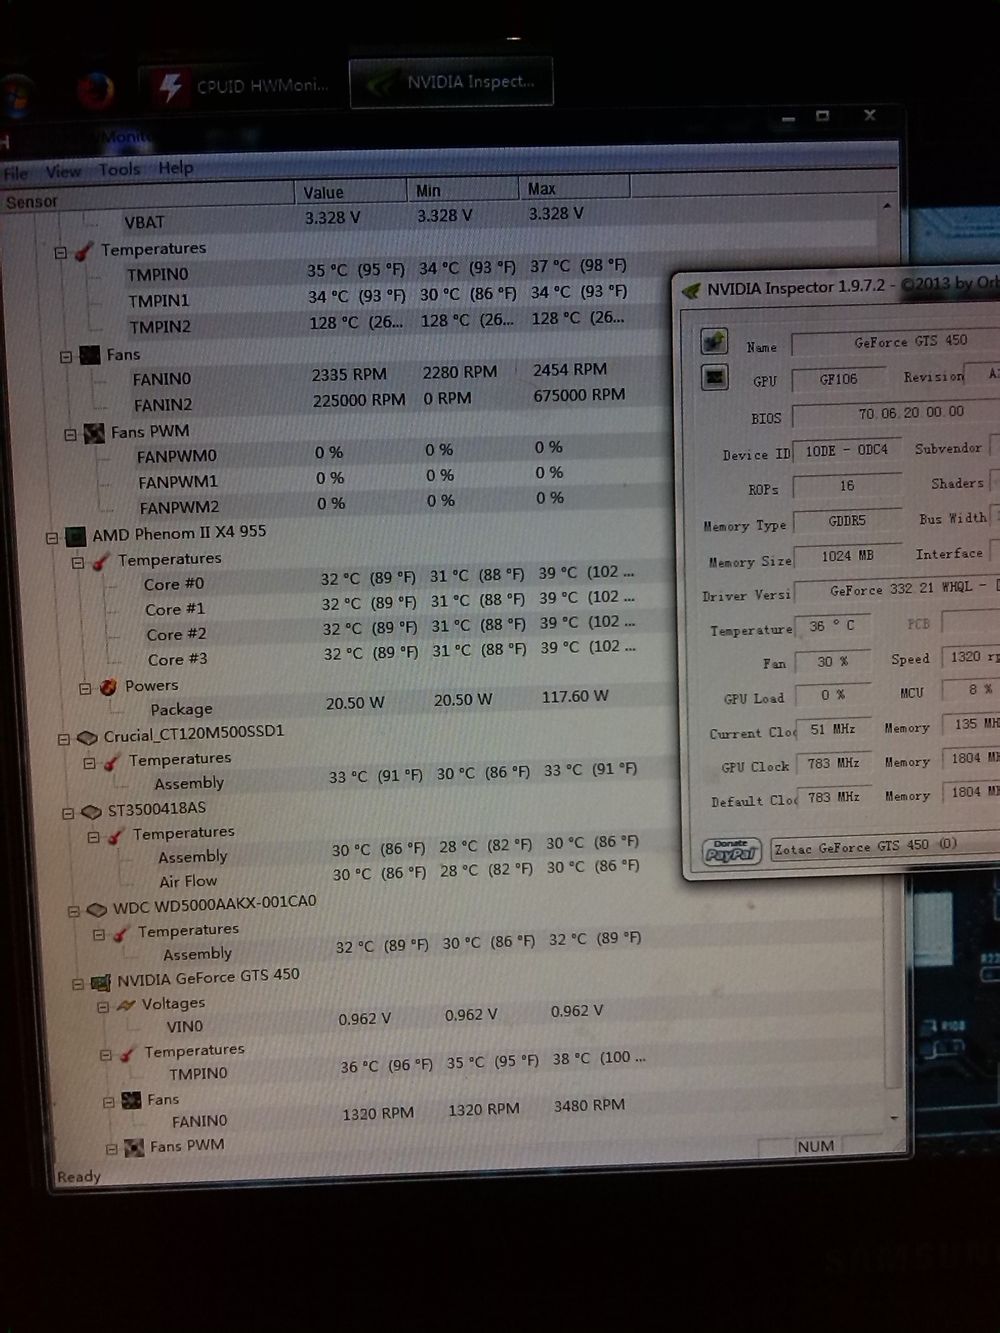The image size is (1000, 1333).
Task: Click the PayPal Donate button in NVIDIA Inspector
Action: (731, 851)
